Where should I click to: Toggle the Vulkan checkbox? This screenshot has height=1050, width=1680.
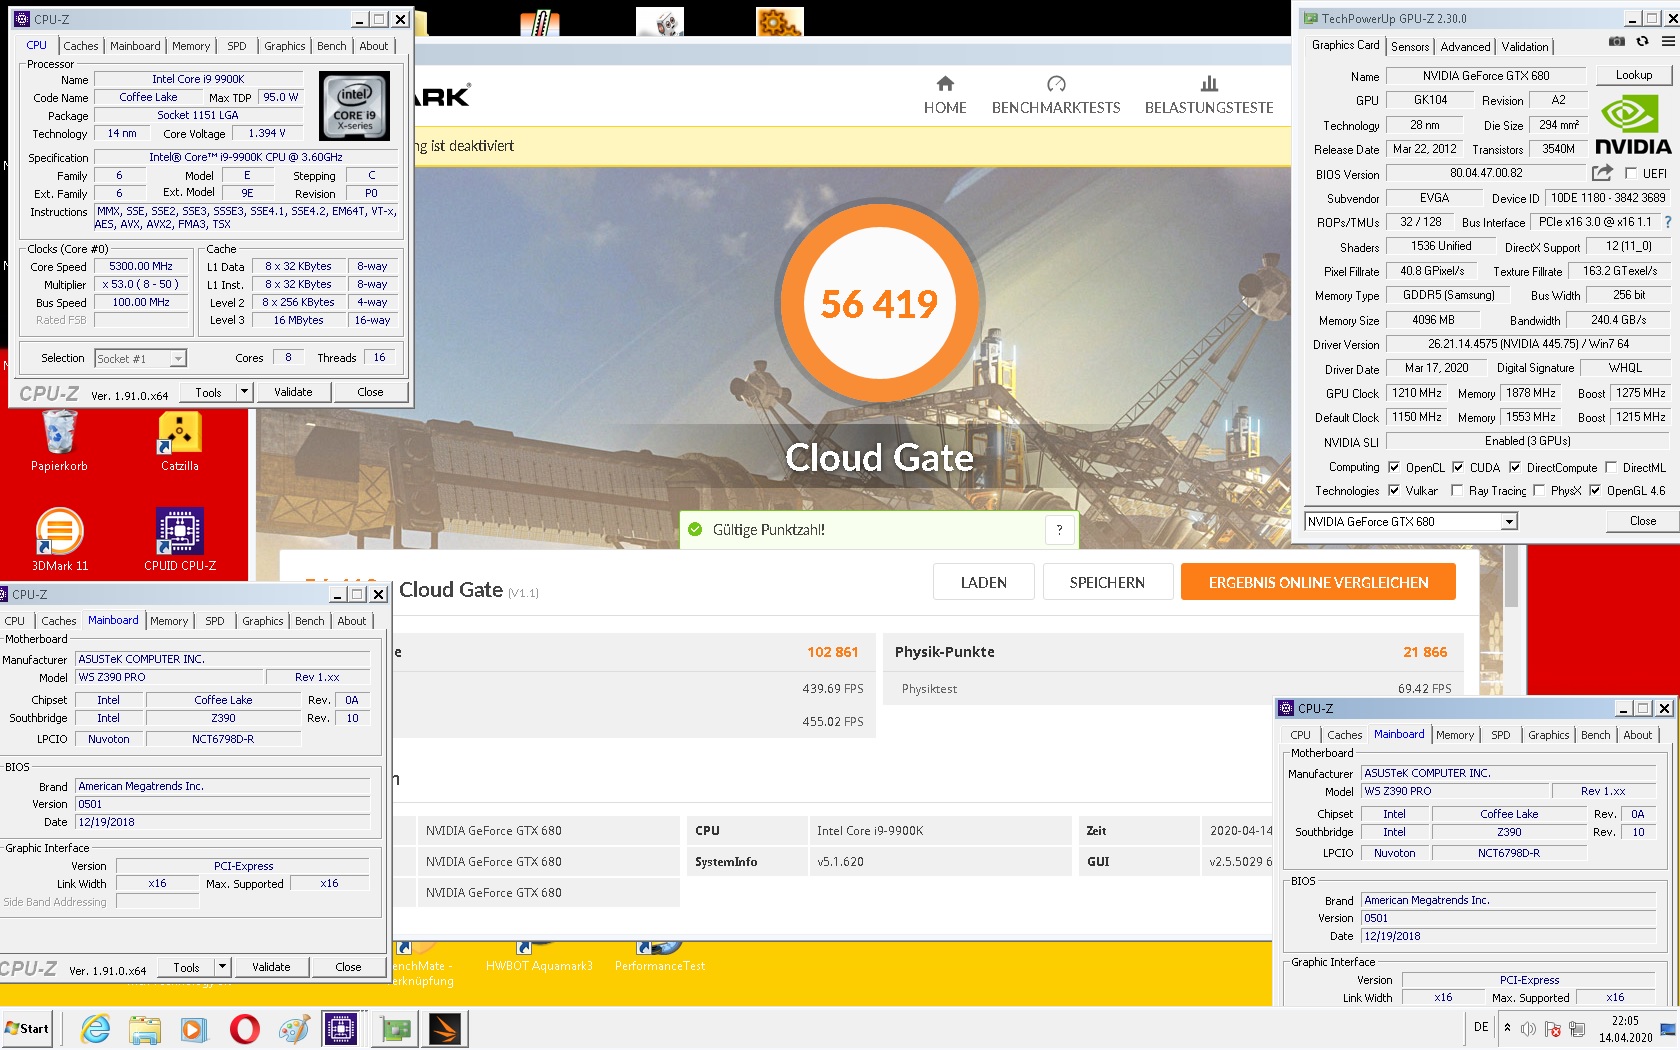click(x=1393, y=490)
